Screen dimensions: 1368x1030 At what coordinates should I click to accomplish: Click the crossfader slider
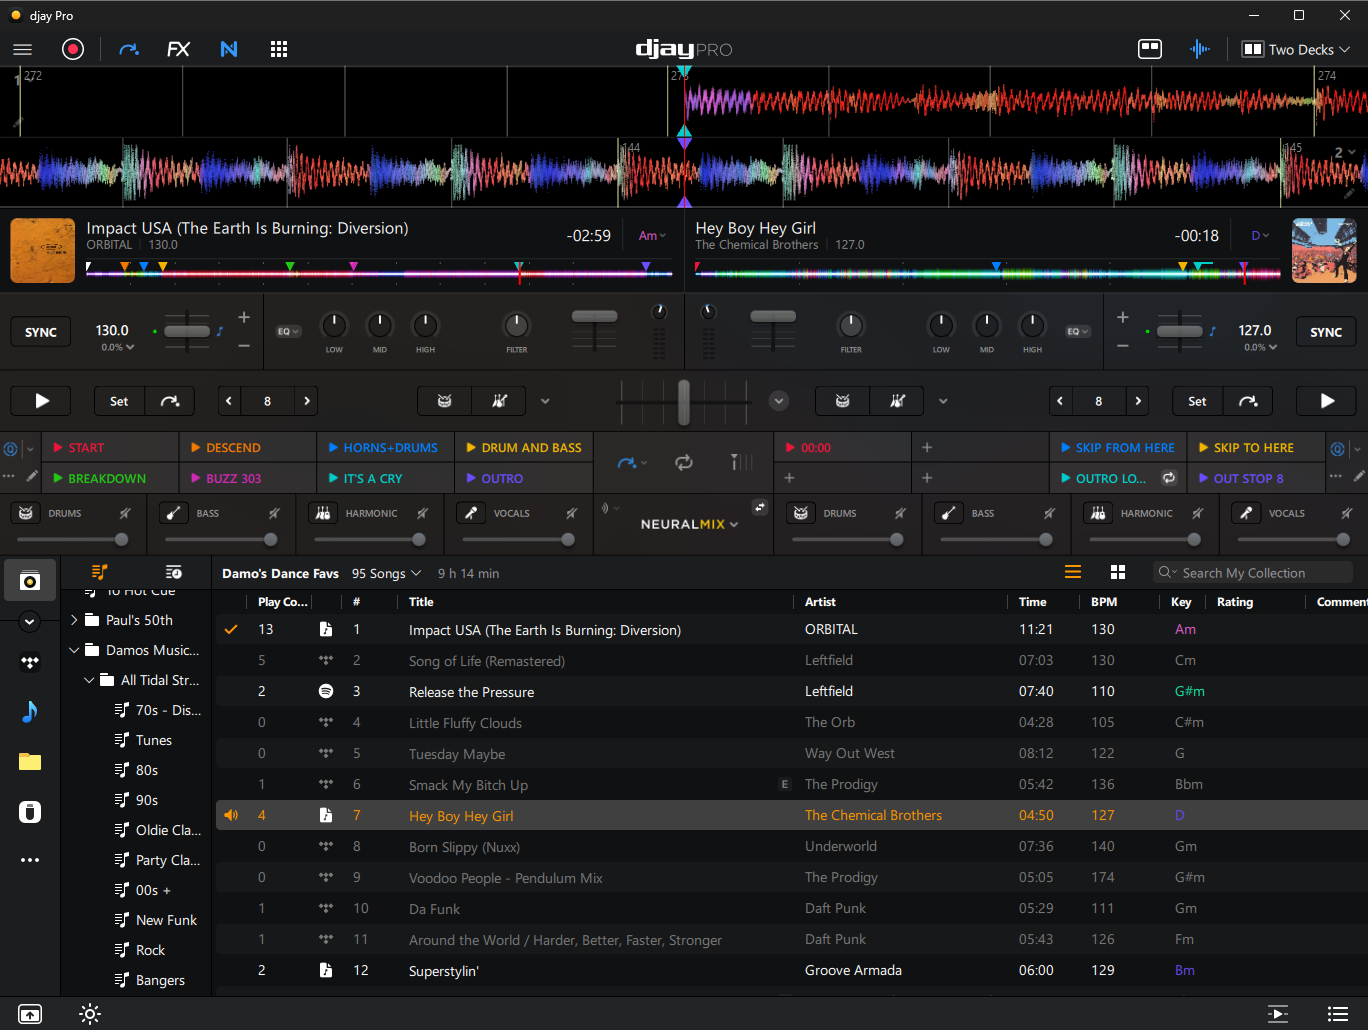pos(684,401)
